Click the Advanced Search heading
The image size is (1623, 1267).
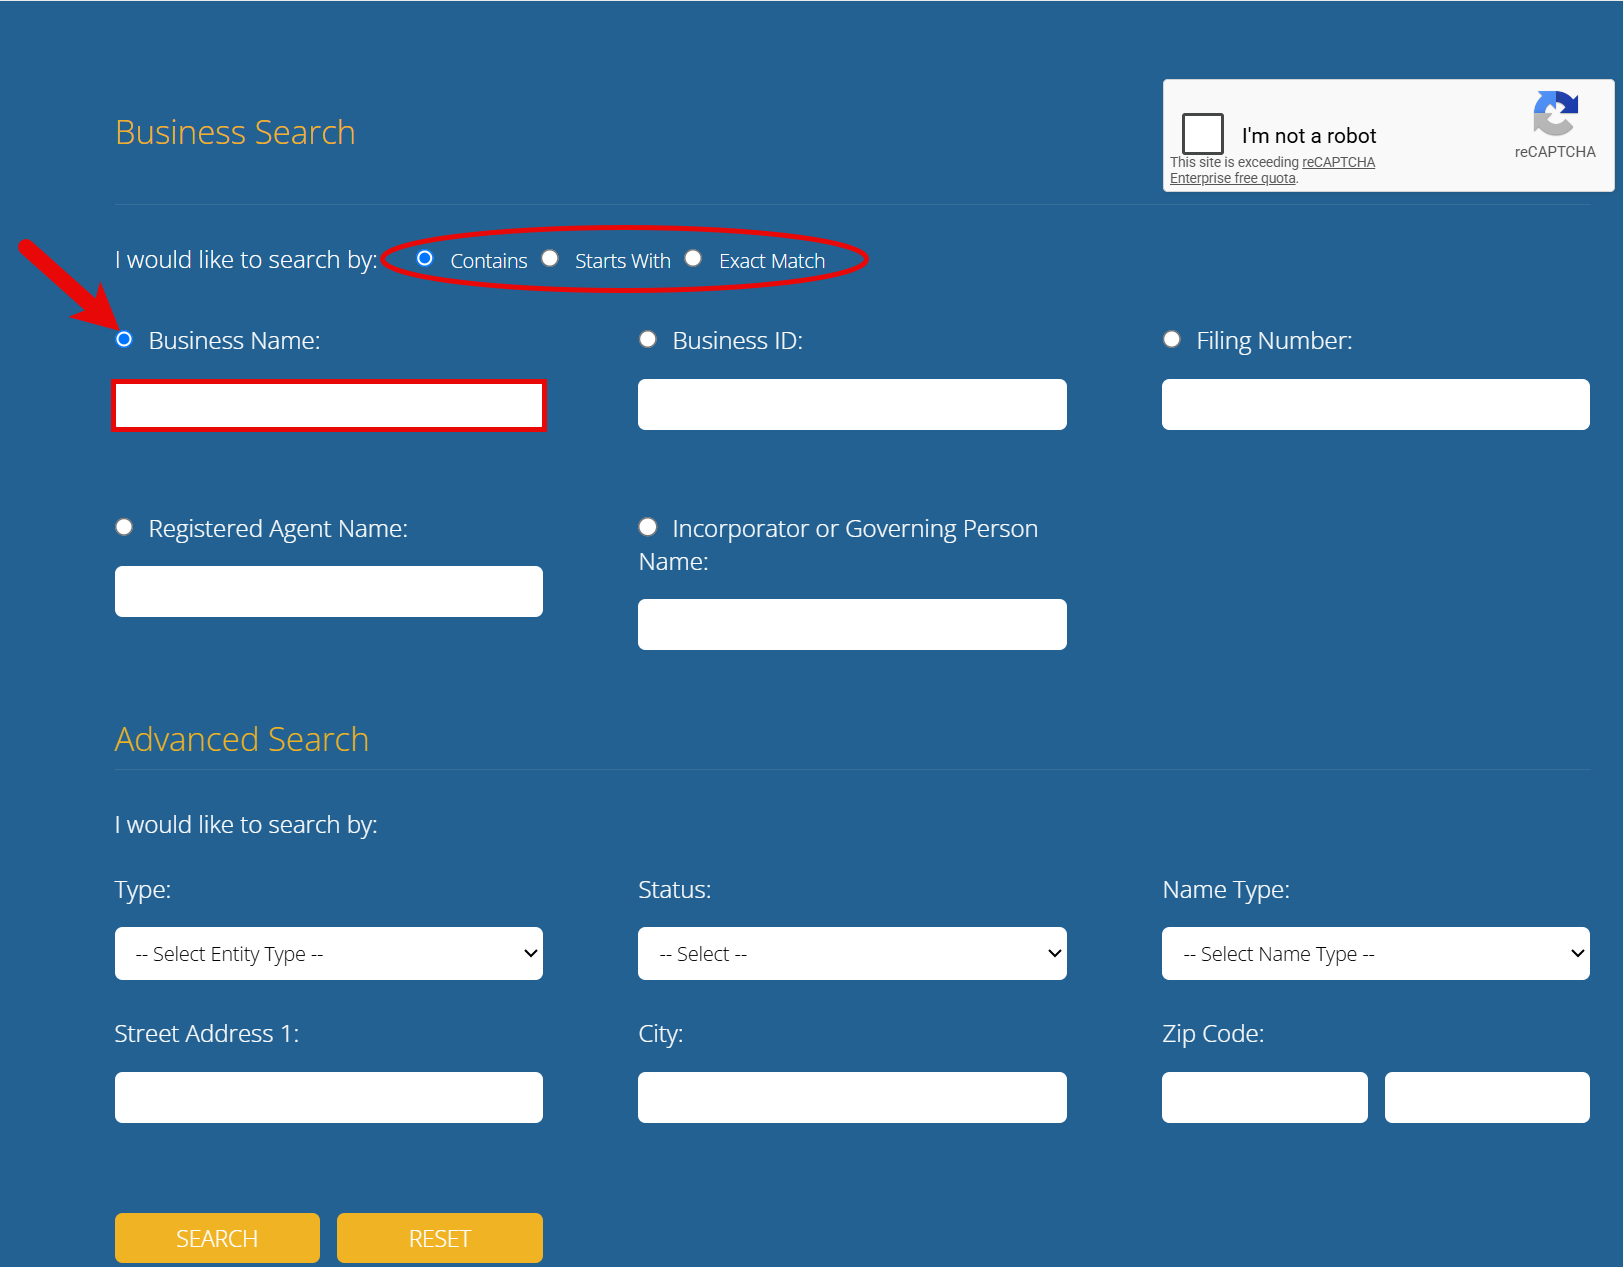(242, 739)
